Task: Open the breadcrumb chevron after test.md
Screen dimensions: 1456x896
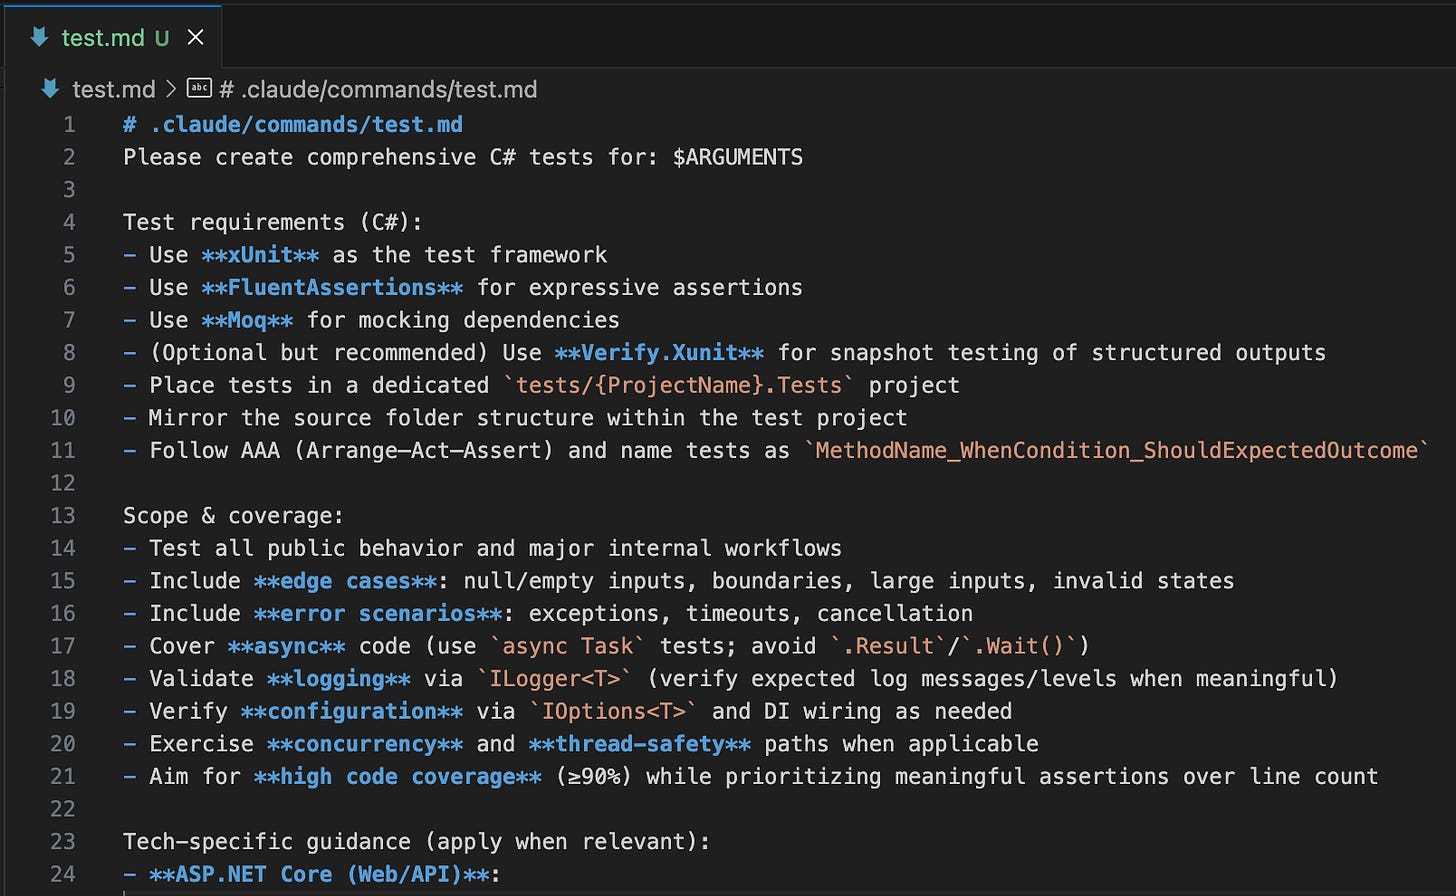Action: coord(171,89)
